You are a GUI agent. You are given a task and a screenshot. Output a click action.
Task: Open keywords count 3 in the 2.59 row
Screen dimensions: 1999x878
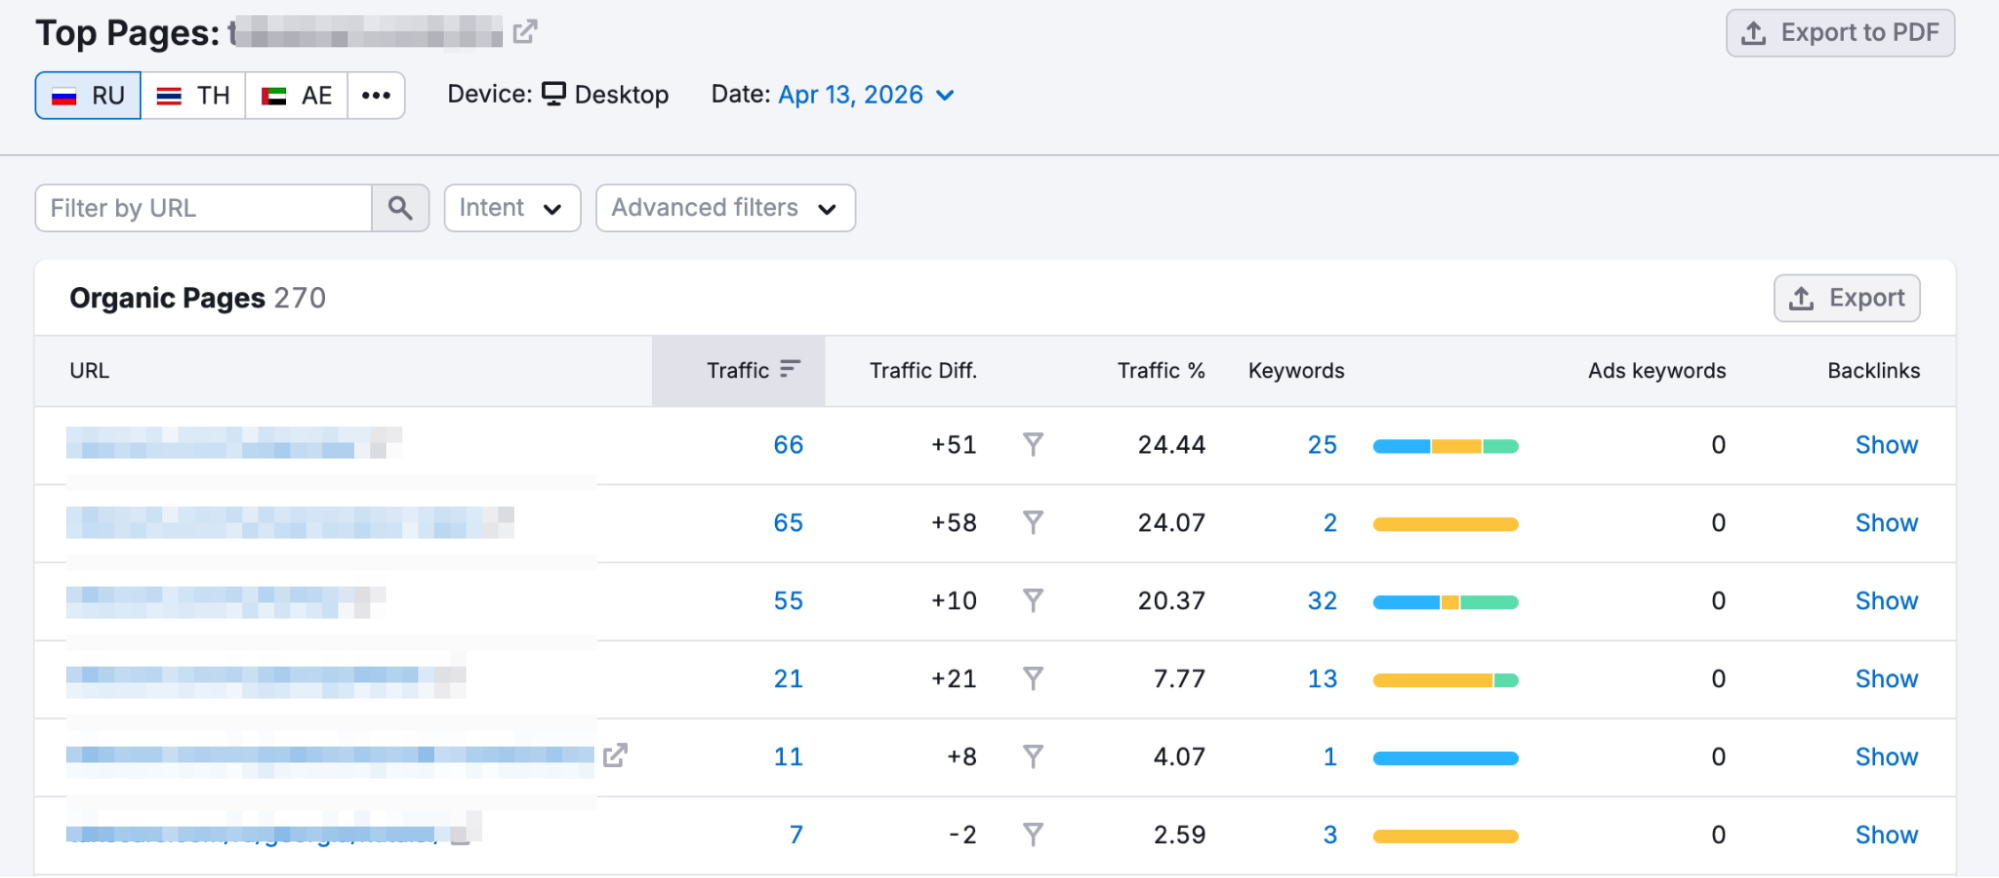[1330, 835]
